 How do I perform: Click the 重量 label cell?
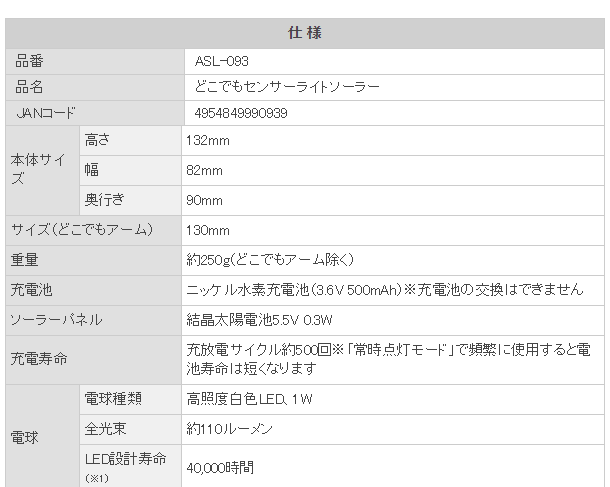click(x=93, y=260)
